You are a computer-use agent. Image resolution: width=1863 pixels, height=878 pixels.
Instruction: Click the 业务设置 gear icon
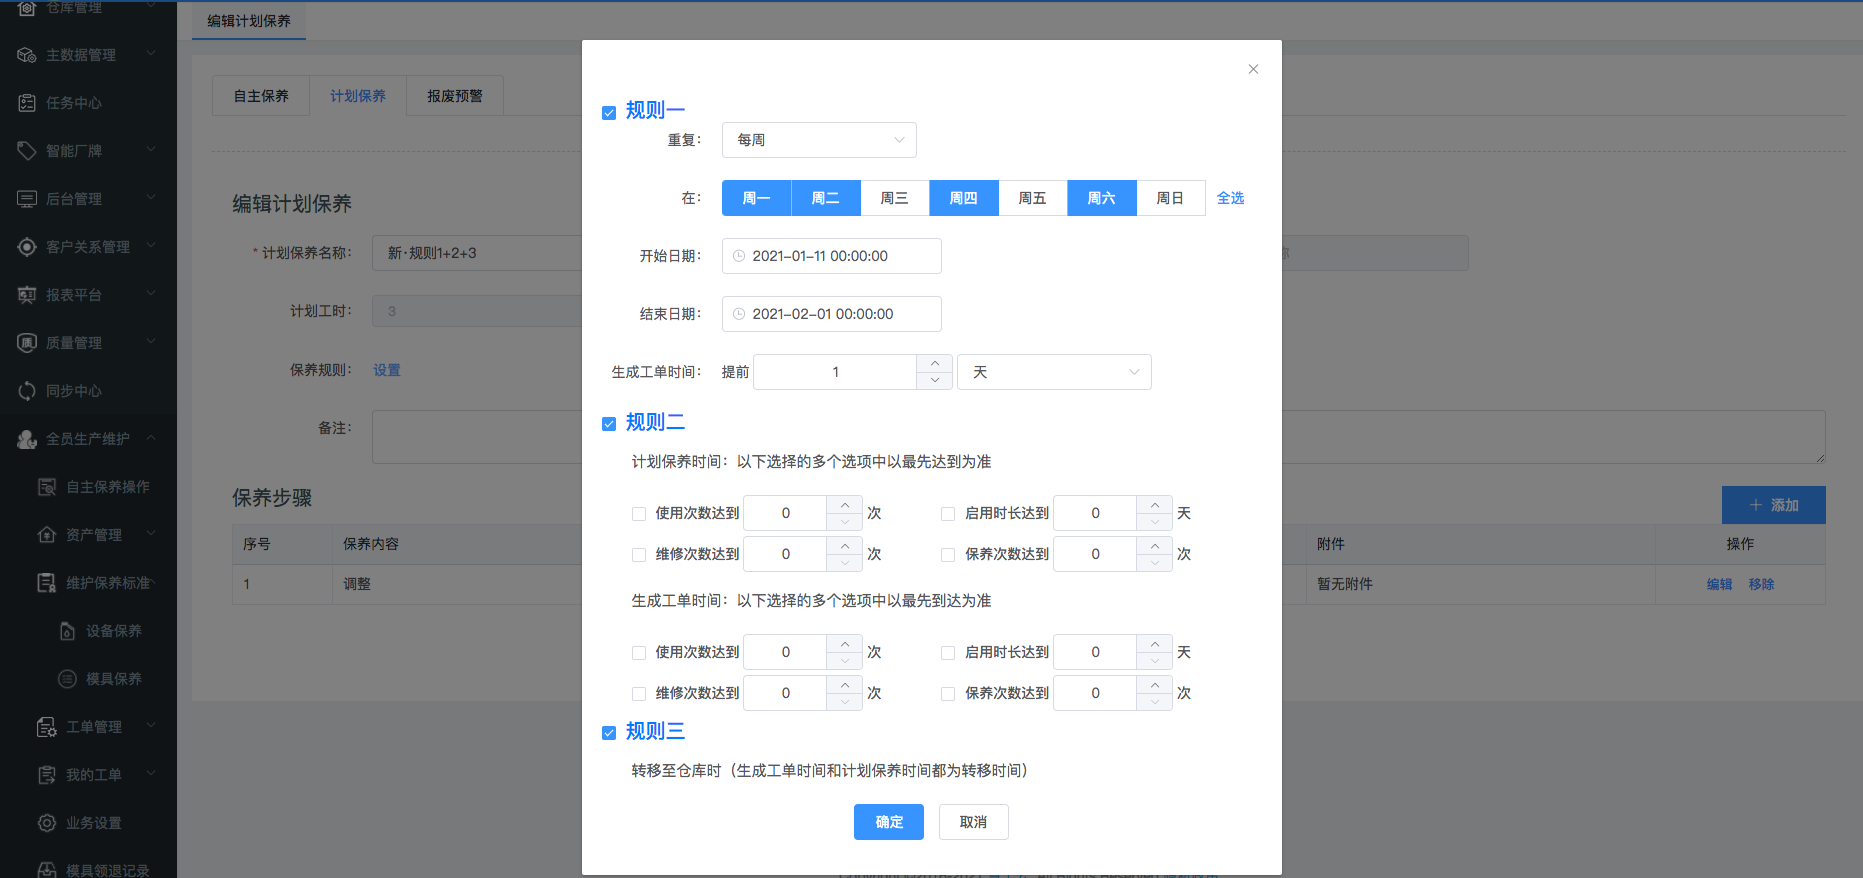(x=47, y=823)
